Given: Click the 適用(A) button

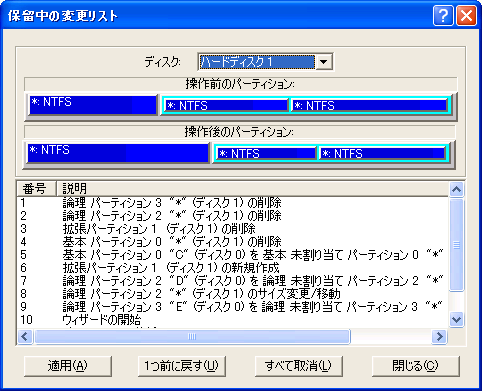Looking at the screenshot, I should coord(68,366).
